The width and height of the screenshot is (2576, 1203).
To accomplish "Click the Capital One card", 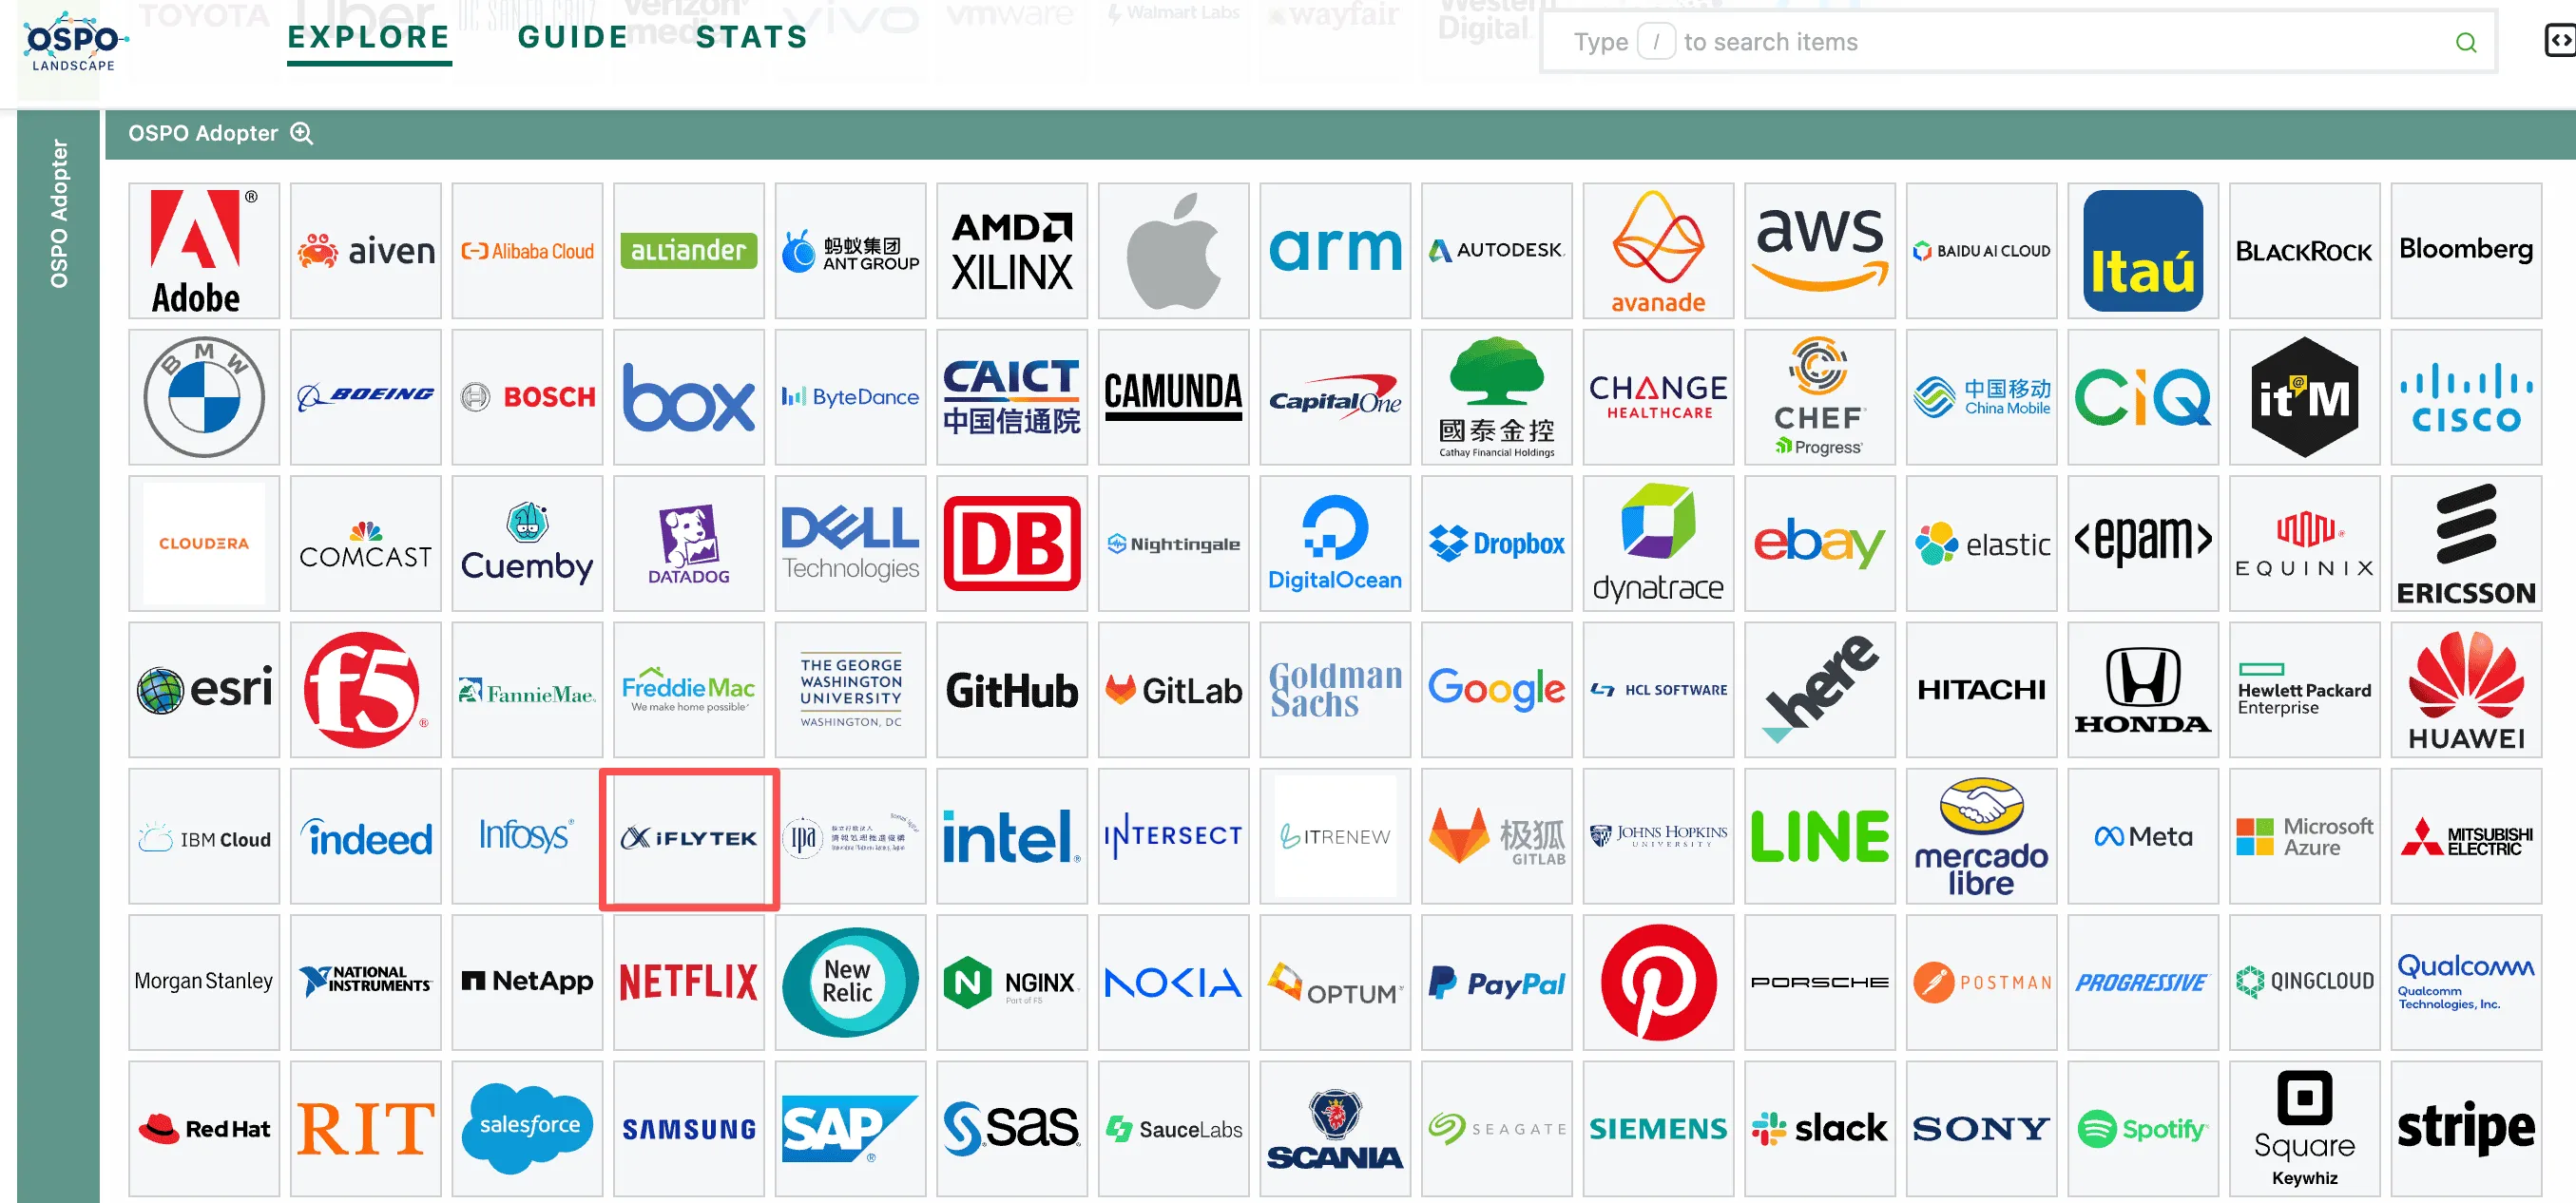I will click(x=1335, y=397).
